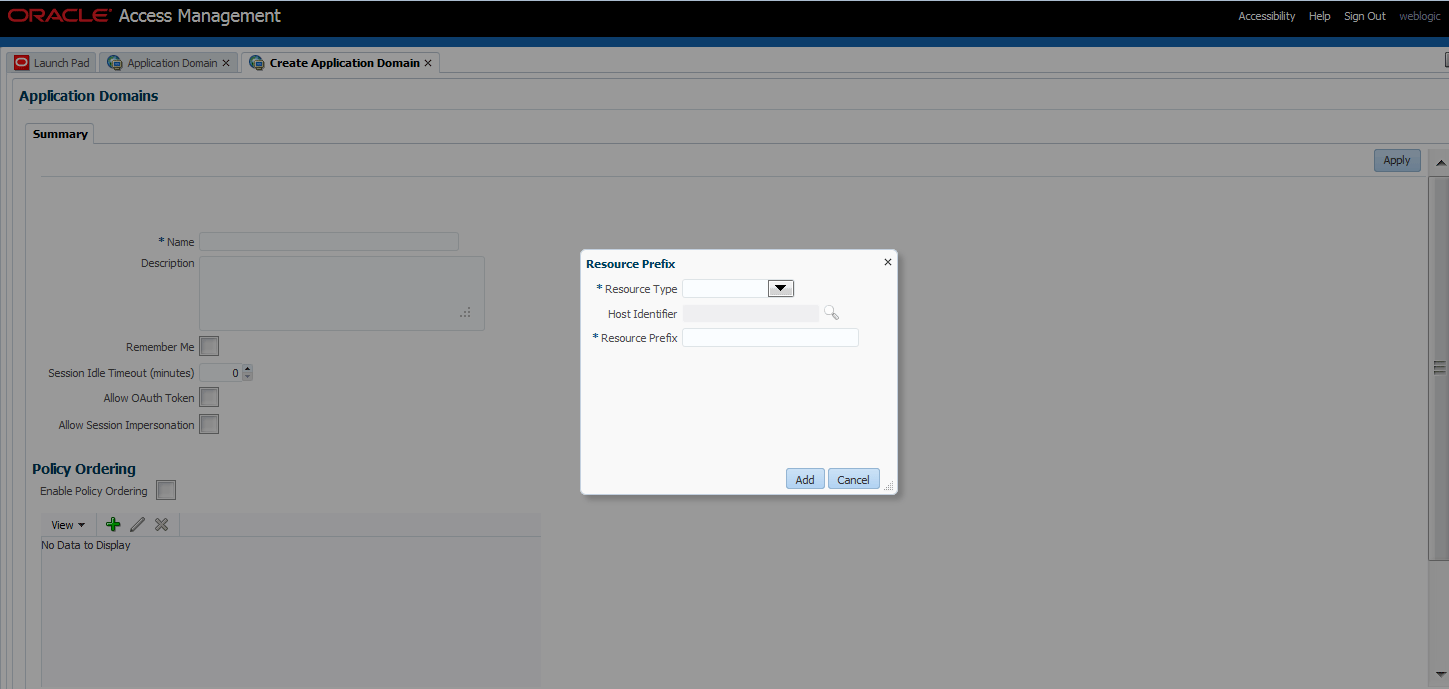
Task: Cancel the Resource Prefix dialog
Action: [x=853, y=479]
